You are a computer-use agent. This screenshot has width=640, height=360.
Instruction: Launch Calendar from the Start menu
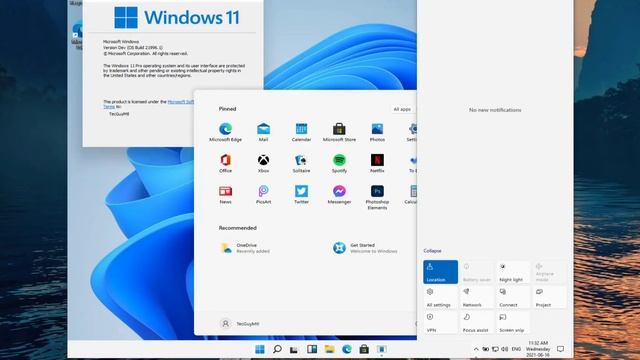[301, 132]
